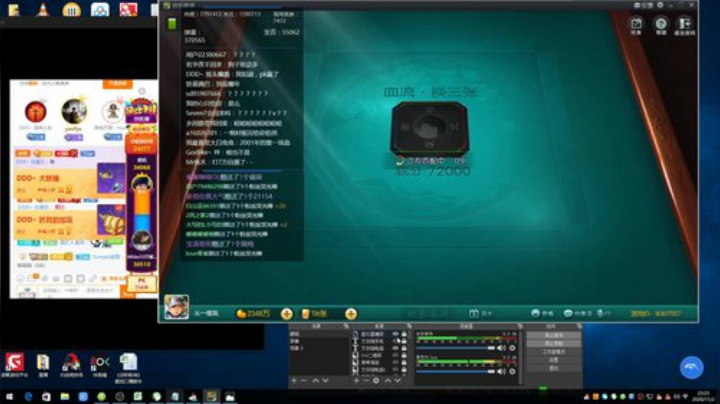Click the headset service icon in game bar

tap(535, 313)
